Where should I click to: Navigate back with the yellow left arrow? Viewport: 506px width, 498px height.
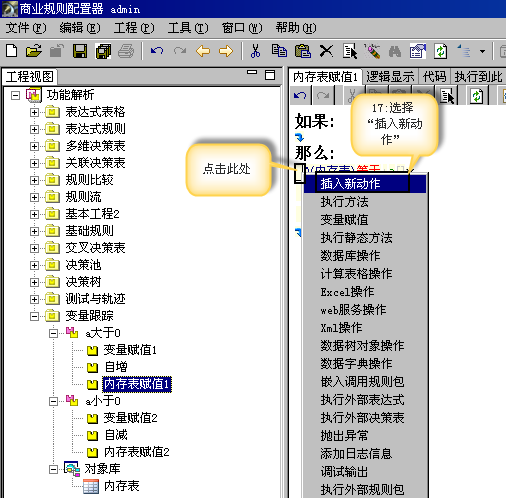[203, 51]
